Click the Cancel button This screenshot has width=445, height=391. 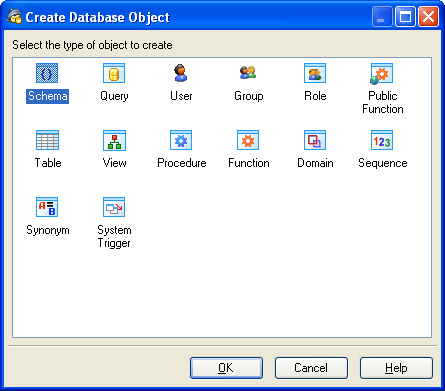coord(311,368)
